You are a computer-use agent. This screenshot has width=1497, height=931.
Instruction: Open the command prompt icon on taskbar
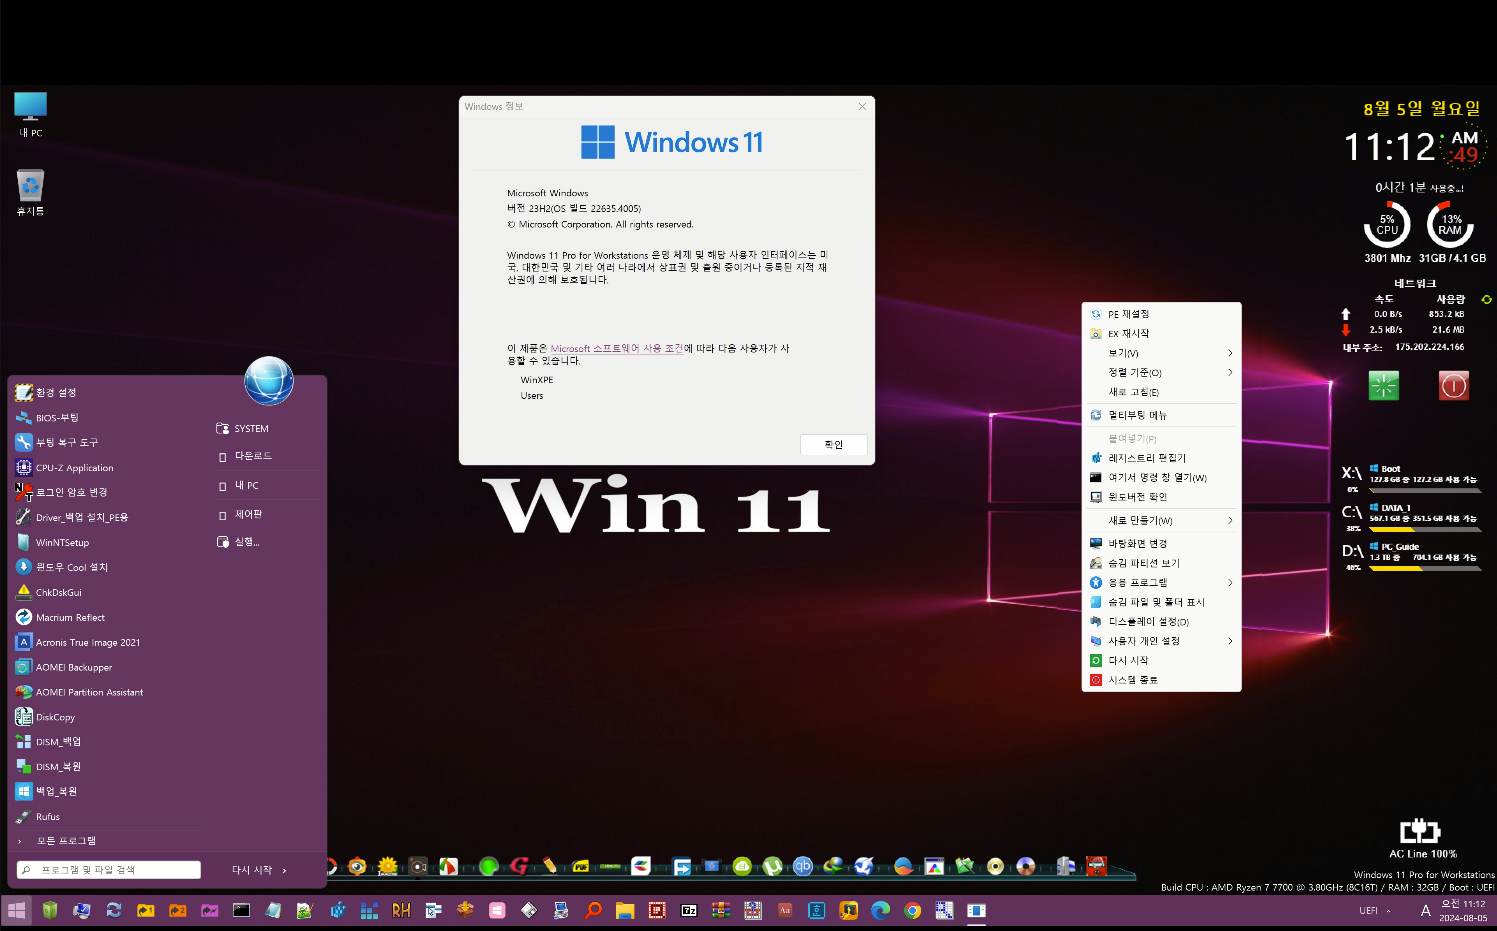coord(241,910)
